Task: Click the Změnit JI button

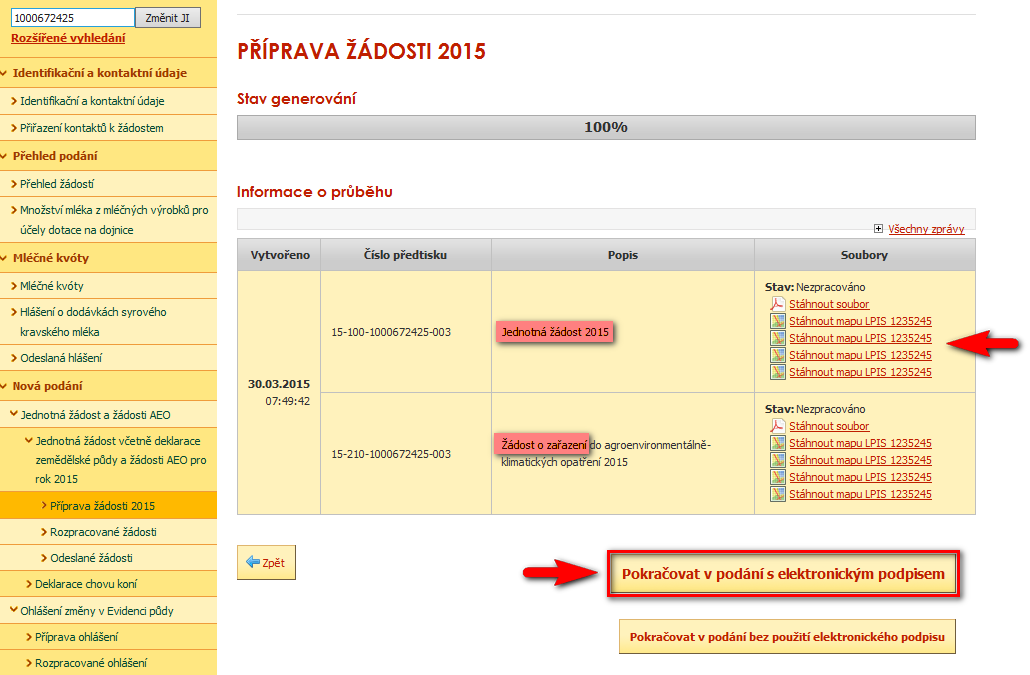Action: 168,18
